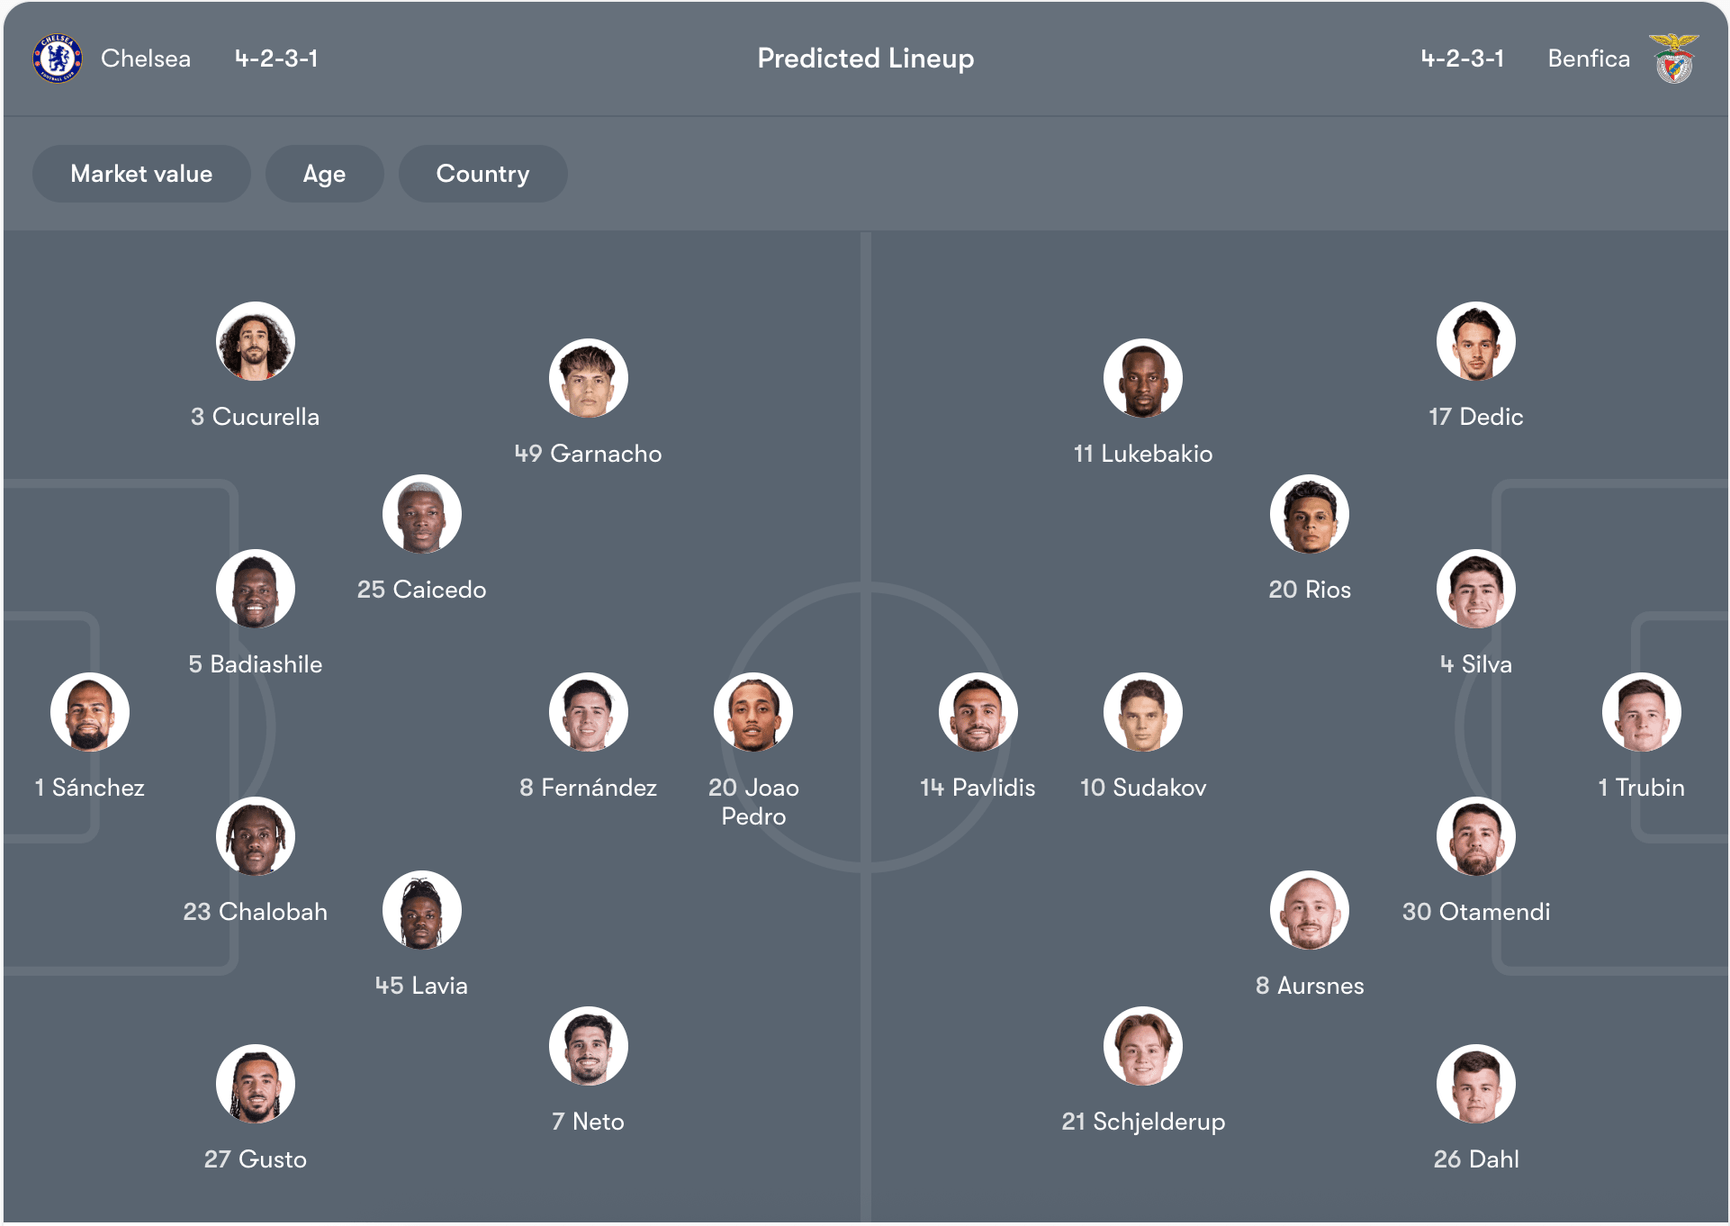1730x1226 pixels.
Task: Open goalkeeper Sánchez's avatar
Action: coord(90,713)
